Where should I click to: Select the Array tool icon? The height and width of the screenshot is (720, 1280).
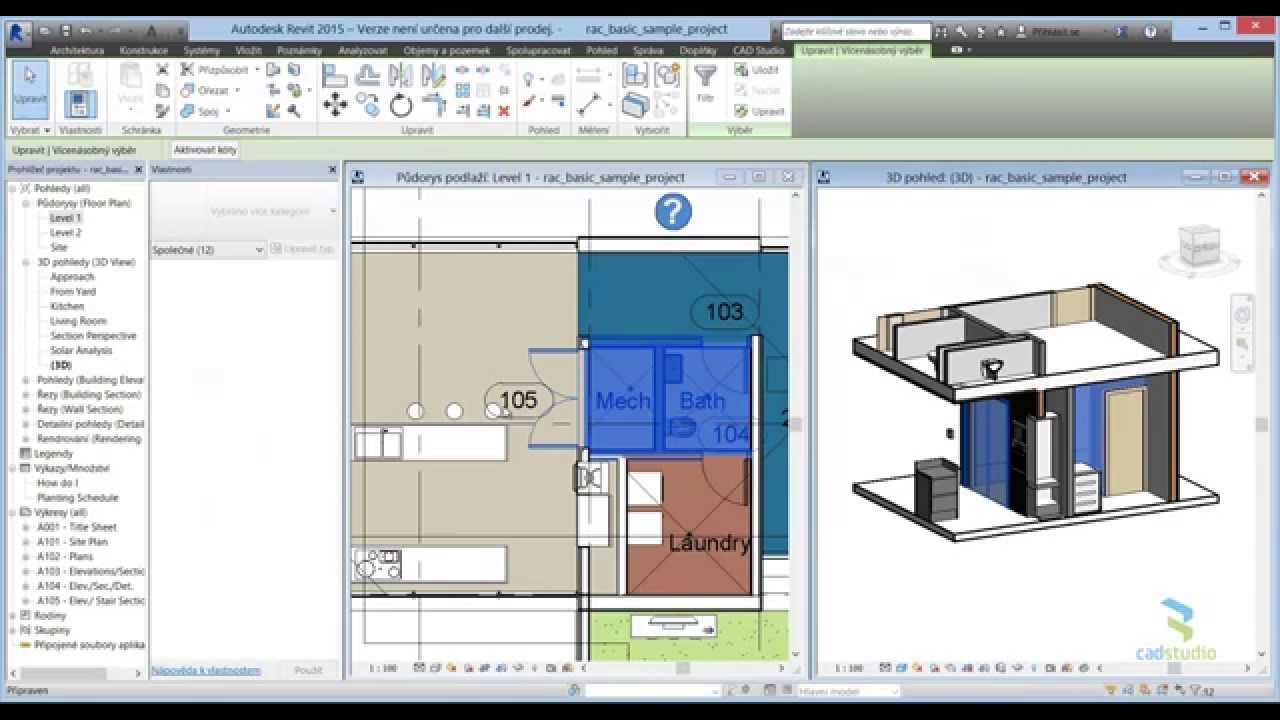tap(463, 90)
